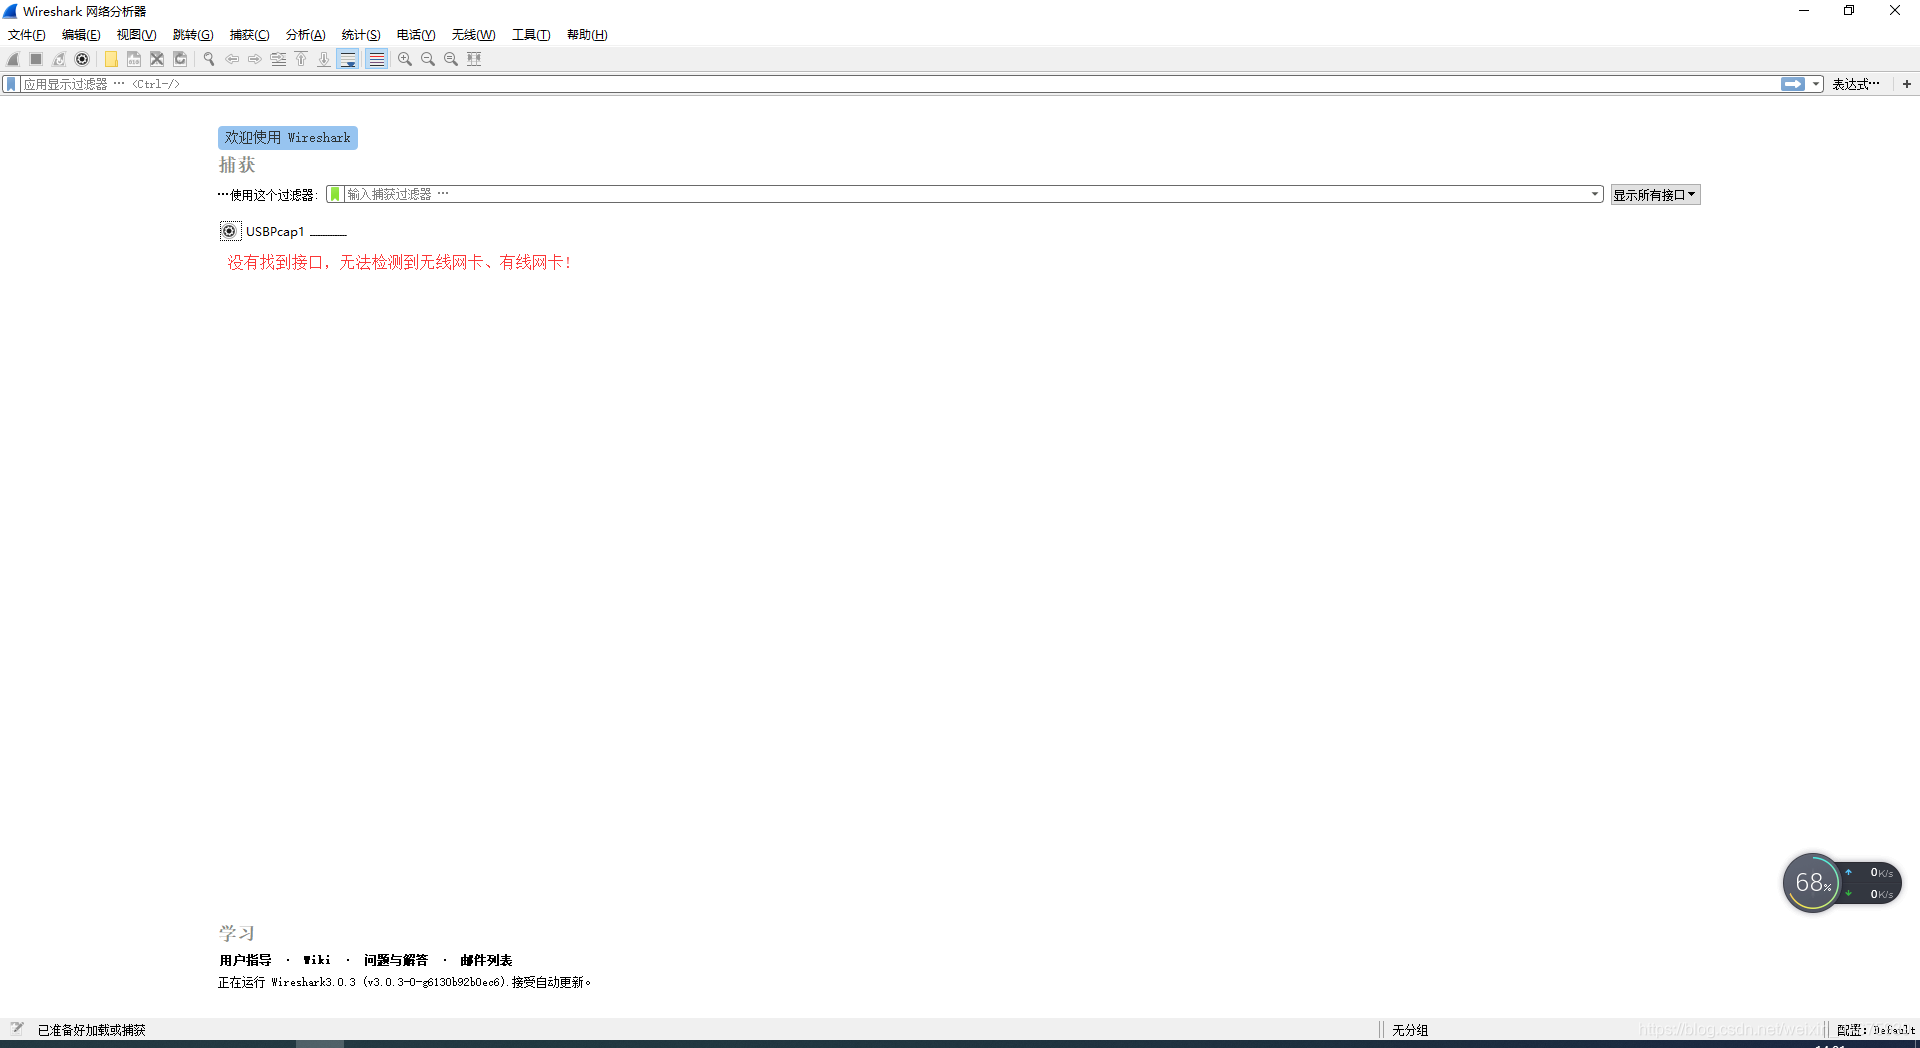Go back to previous packet
The width and height of the screenshot is (1920, 1048).
tap(232, 59)
